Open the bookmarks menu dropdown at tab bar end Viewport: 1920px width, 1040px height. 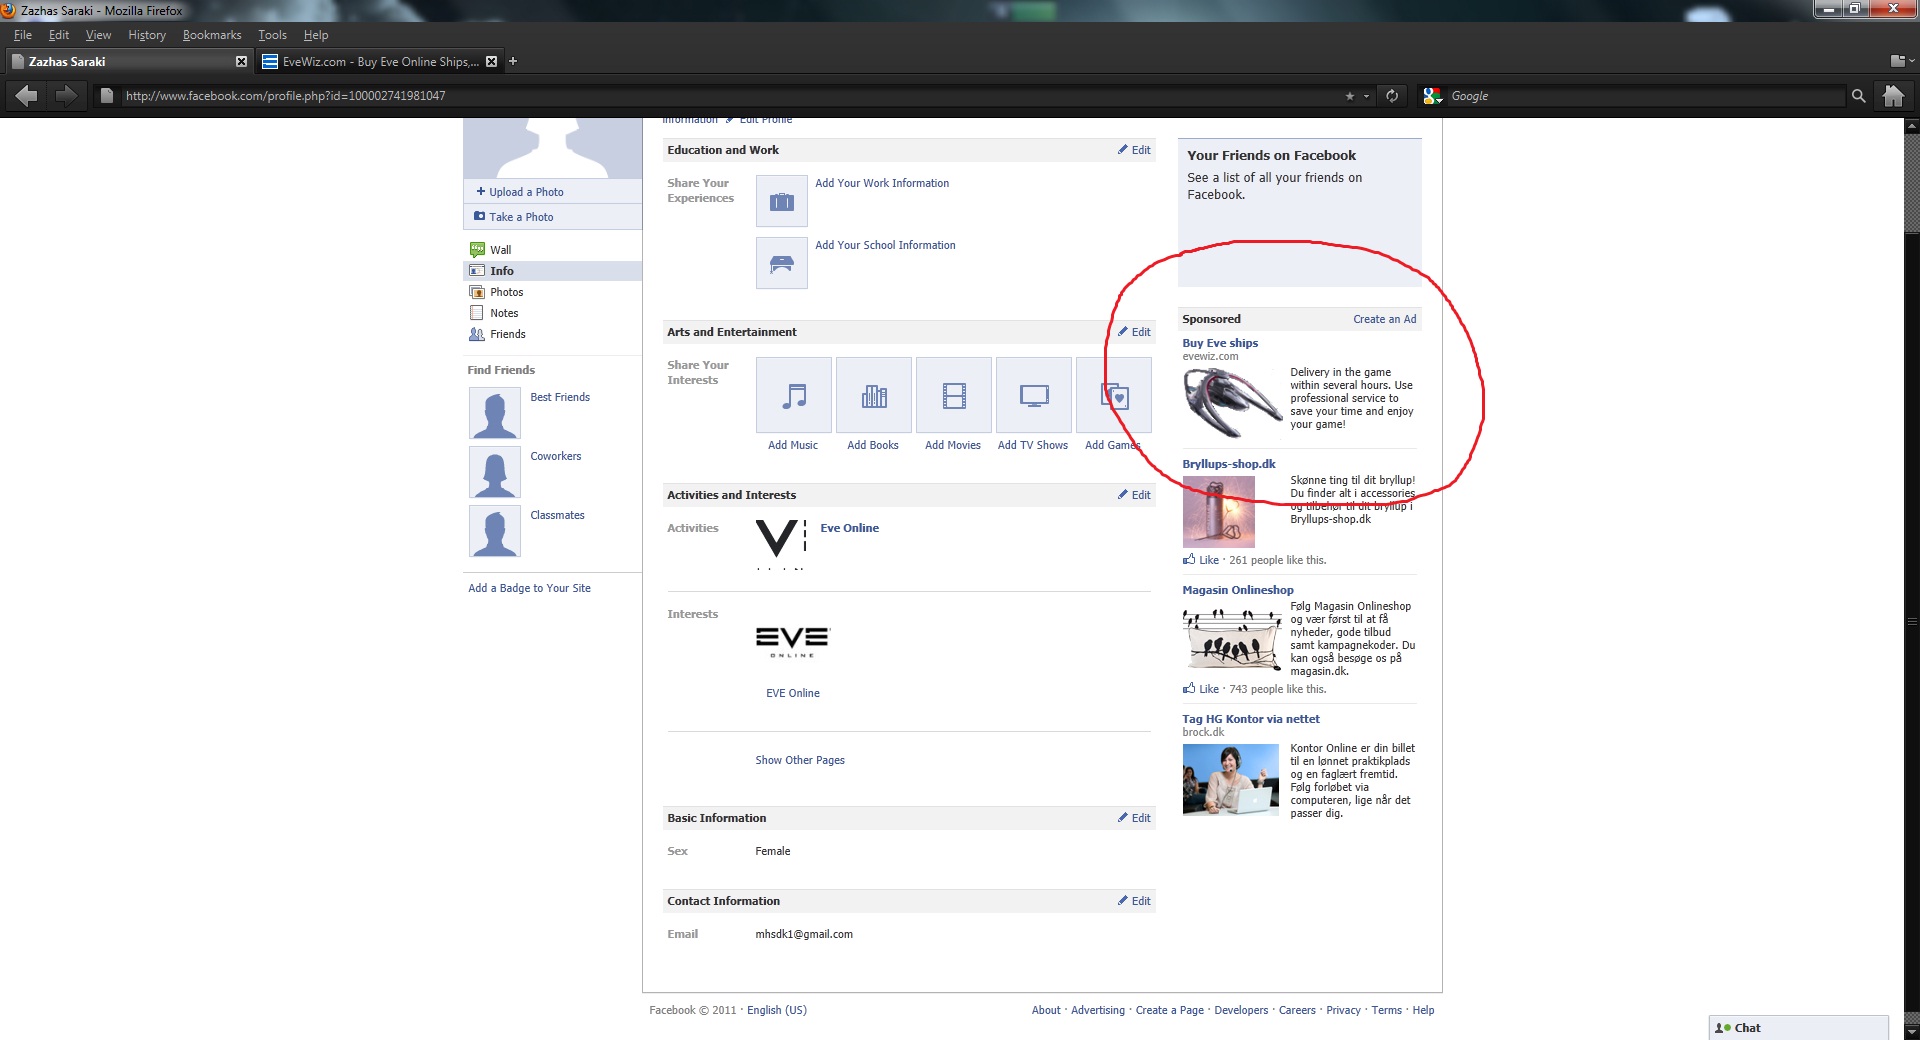pyautogui.click(x=1902, y=61)
